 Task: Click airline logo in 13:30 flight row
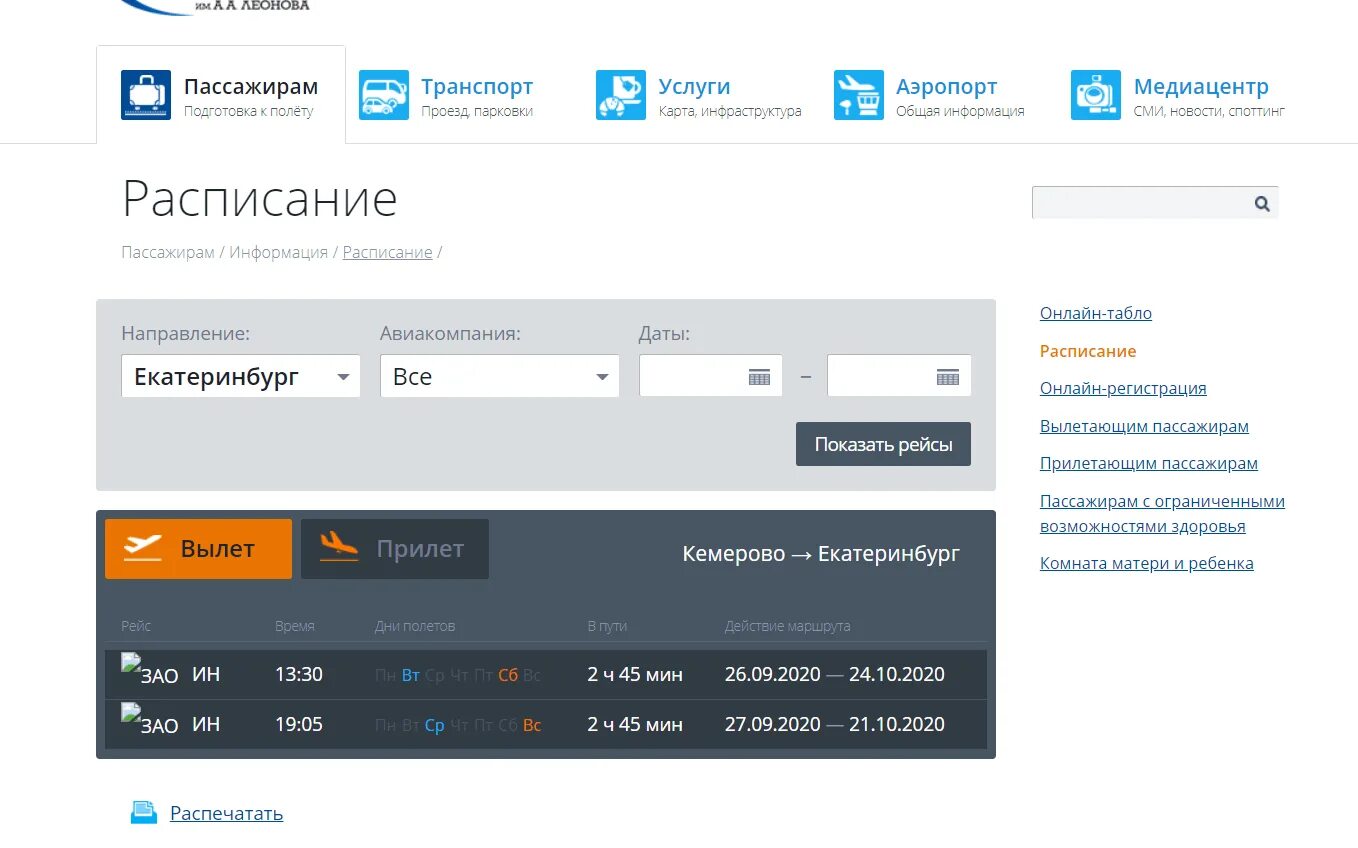coord(150,670)
